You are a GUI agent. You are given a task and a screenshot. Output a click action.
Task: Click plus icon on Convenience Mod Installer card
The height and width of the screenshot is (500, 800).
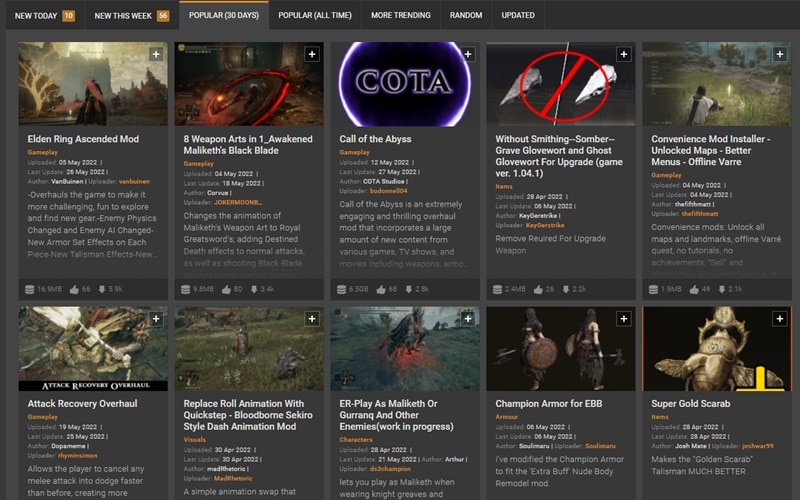click(x=780, y=54)
